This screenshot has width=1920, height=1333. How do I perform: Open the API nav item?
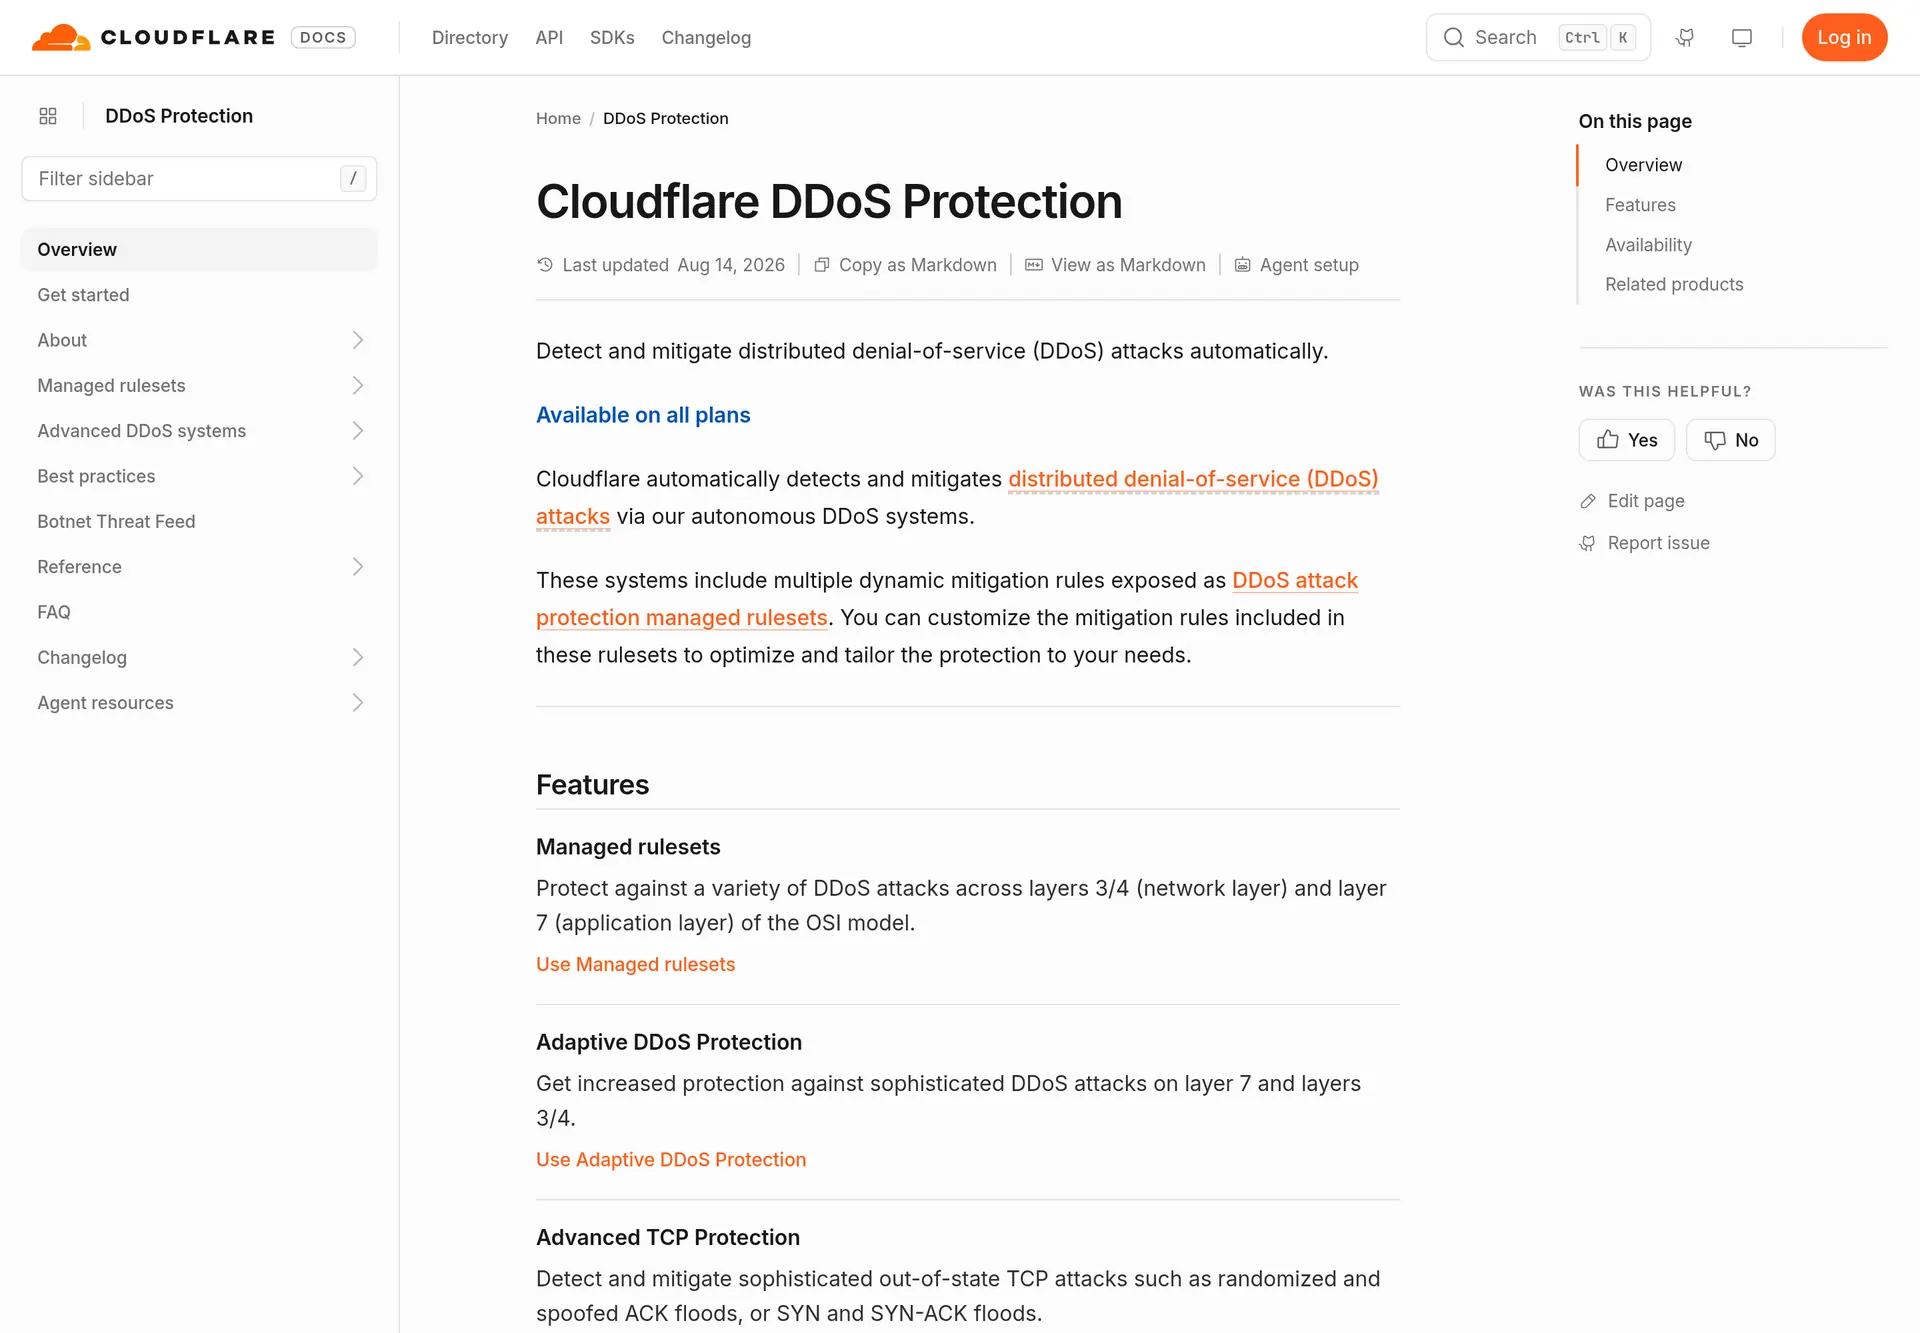[x=549, y=37]
